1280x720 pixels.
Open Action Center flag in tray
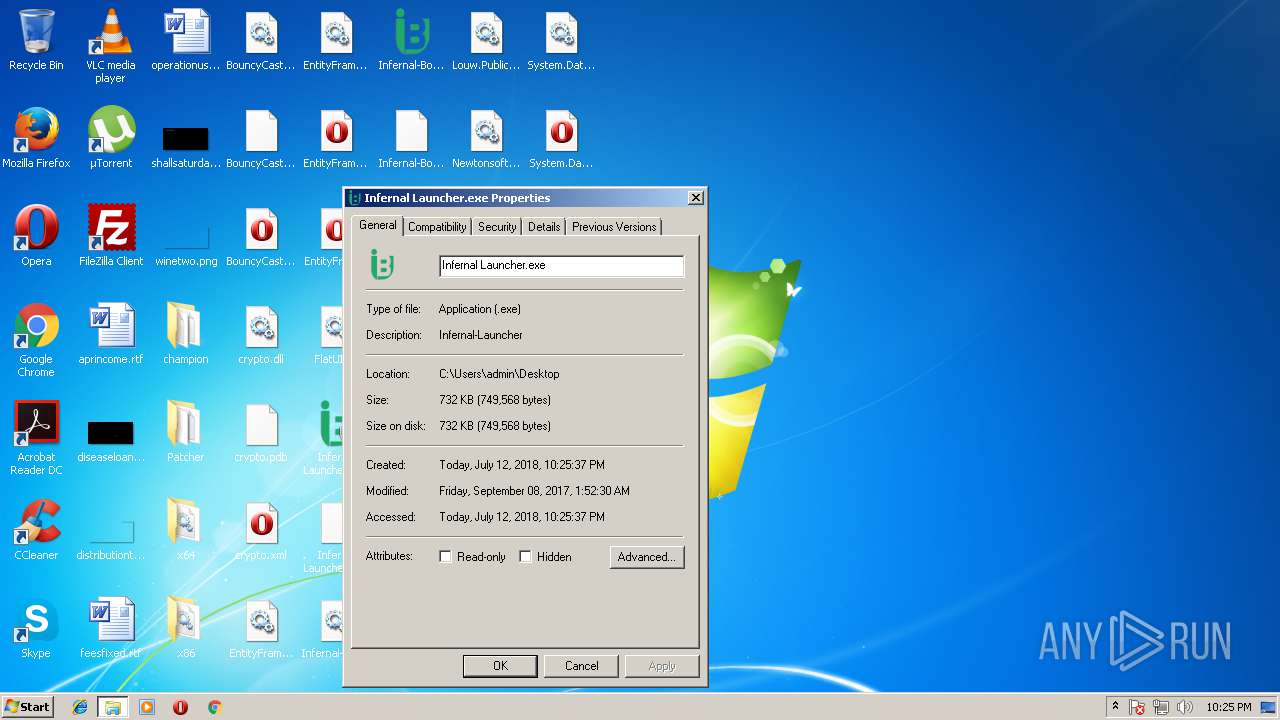point(1138,707)
